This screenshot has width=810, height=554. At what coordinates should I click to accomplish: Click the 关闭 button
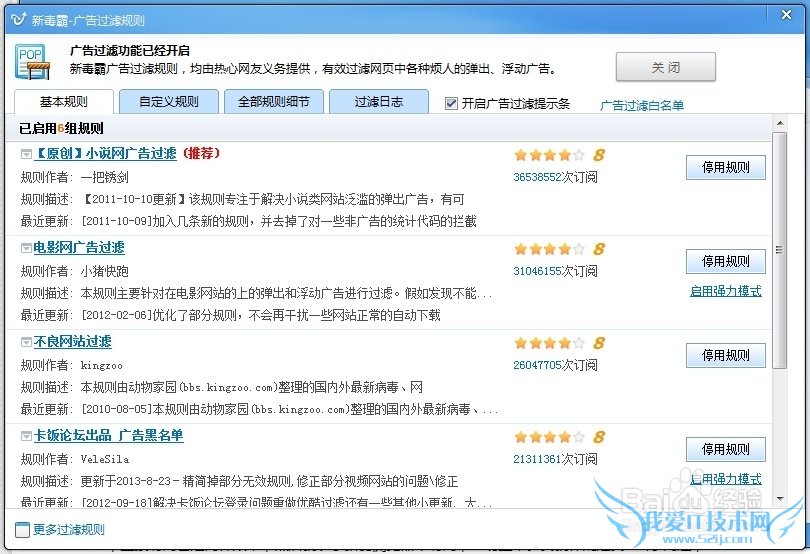pyautogui.click(x=665, y=67)
